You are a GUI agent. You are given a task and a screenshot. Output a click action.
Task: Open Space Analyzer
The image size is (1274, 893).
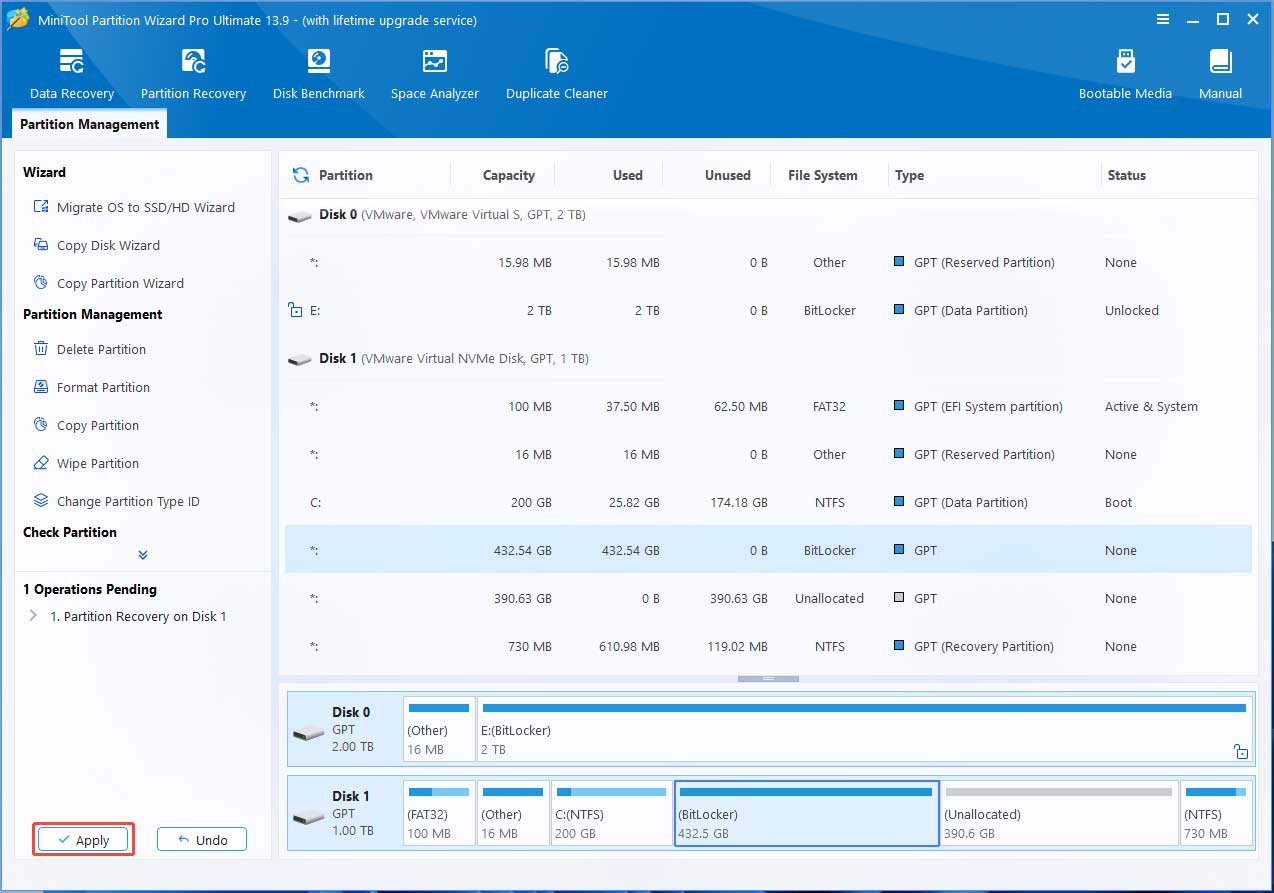(435, 75)
